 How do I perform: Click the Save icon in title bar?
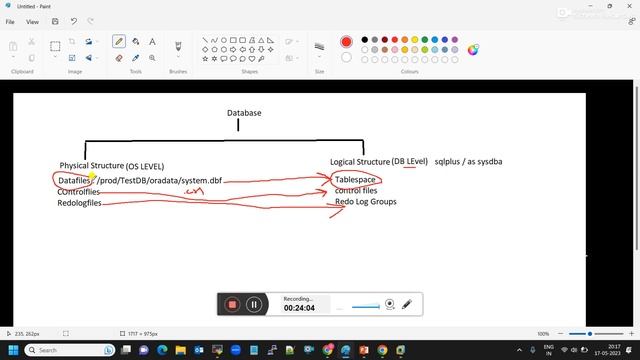click(55, 22)
